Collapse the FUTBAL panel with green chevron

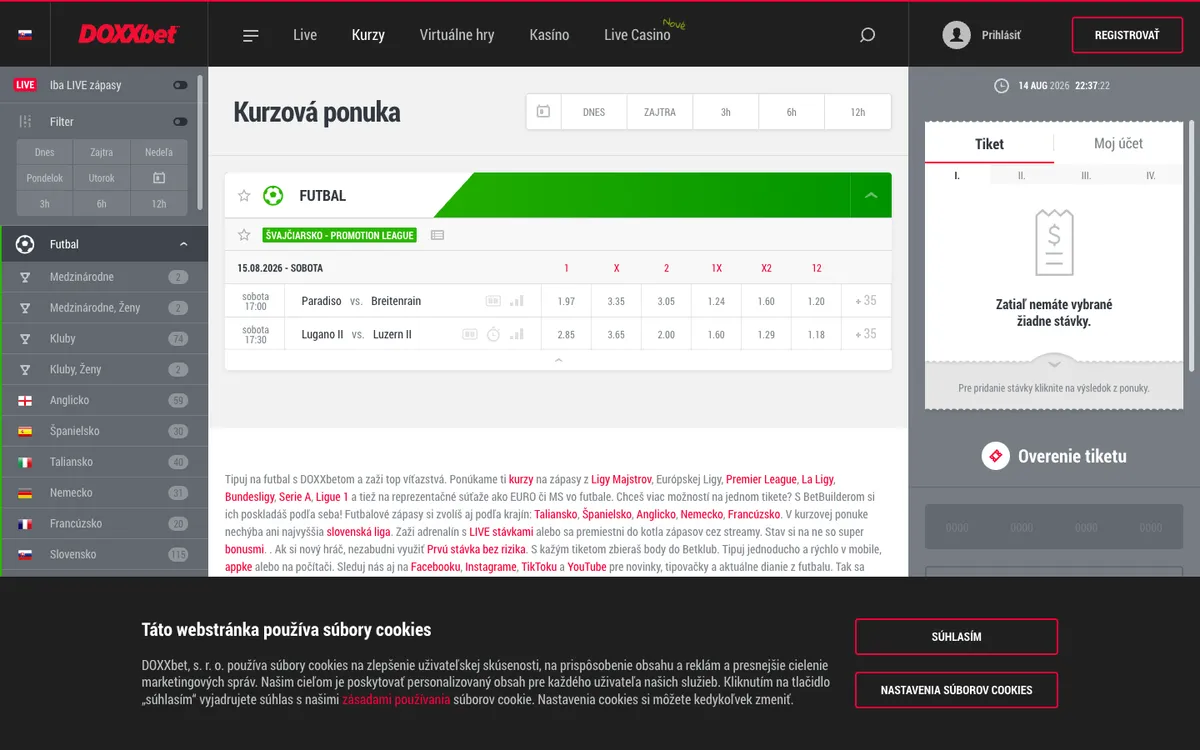point(871,196)
